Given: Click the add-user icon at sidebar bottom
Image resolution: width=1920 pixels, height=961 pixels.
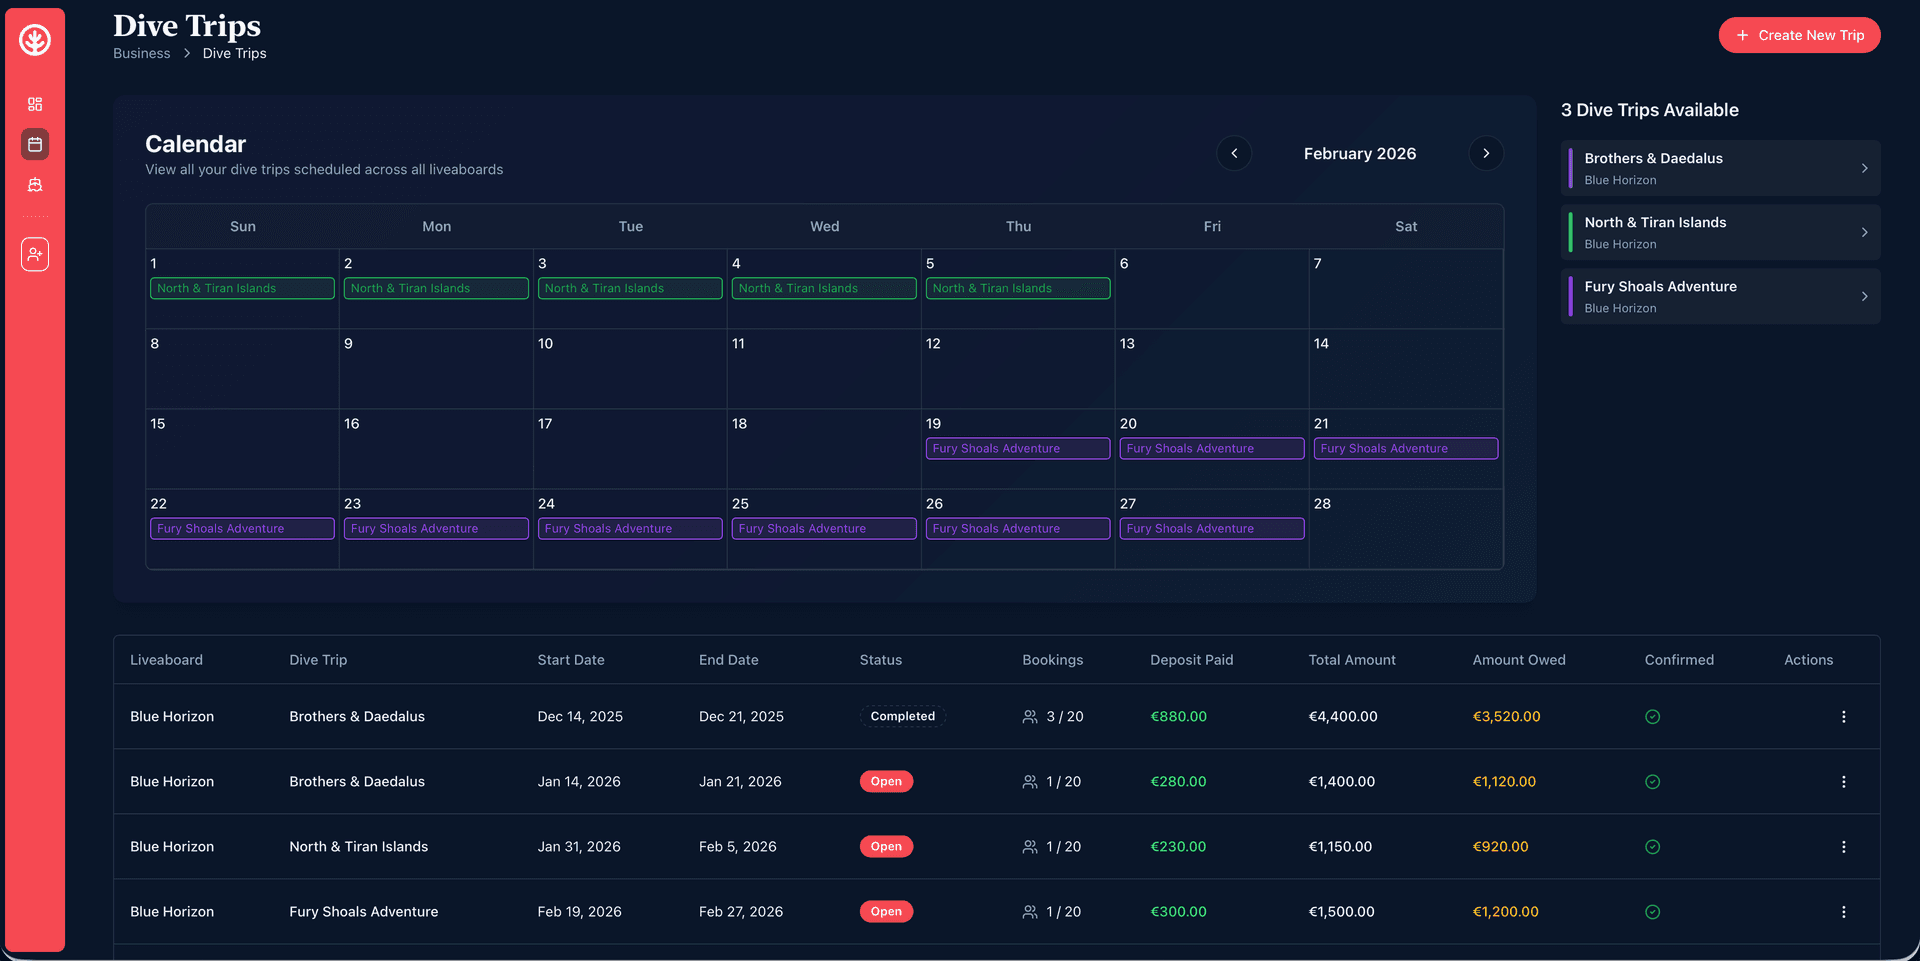Looking at the screenshot, I should [x=34, y=254].
